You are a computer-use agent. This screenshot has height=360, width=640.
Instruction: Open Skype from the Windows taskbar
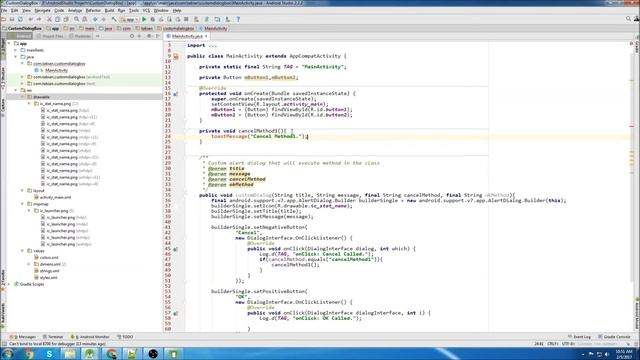click(49, 353)
